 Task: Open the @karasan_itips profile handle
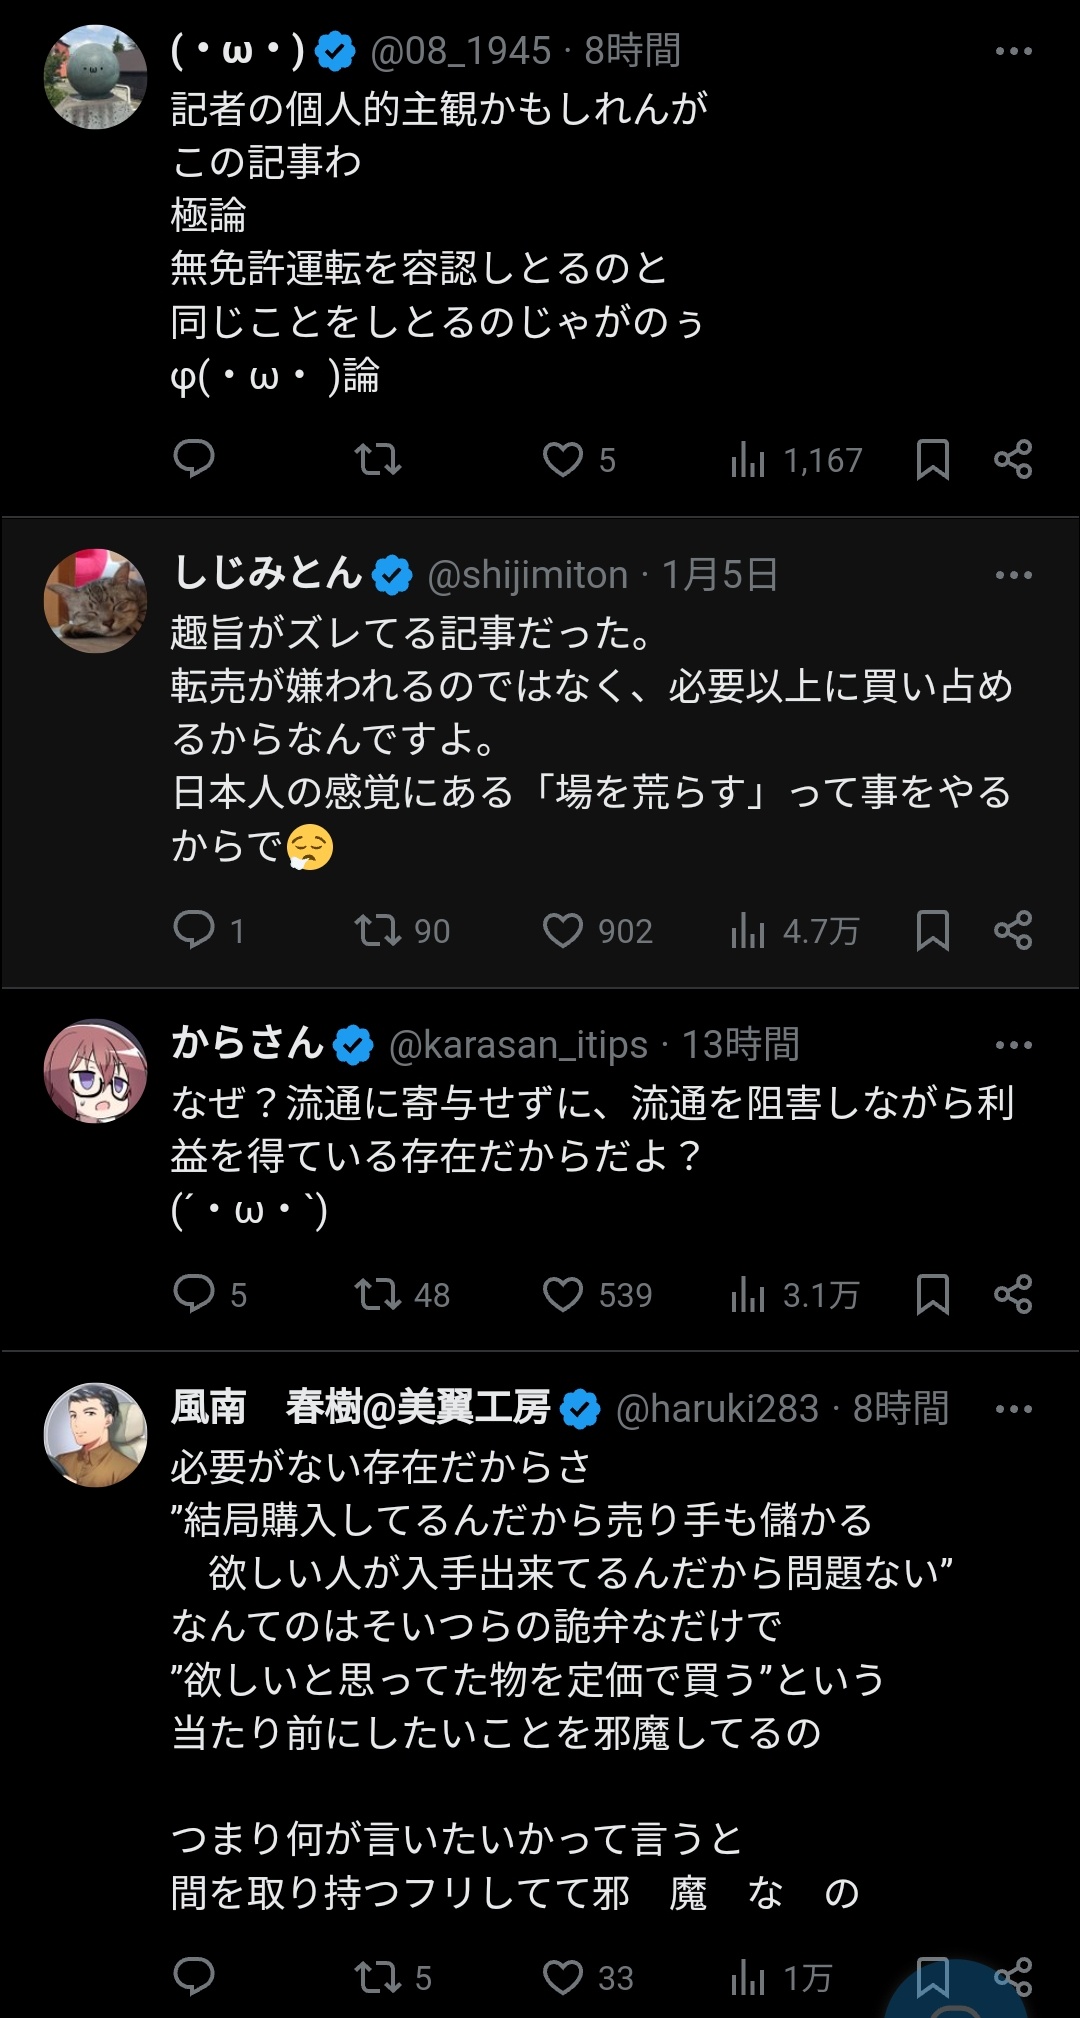click(x=517, y=1045)
